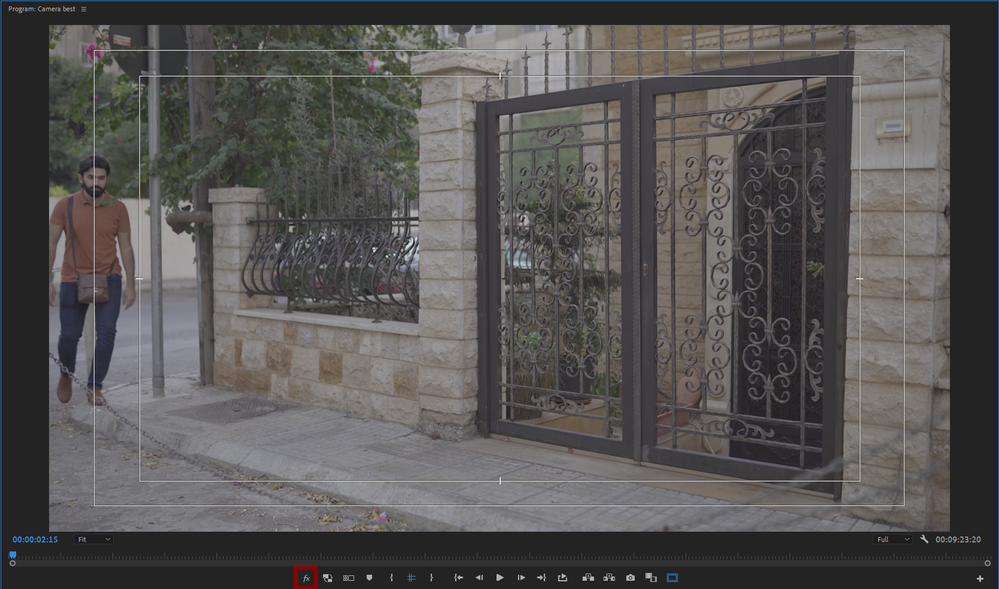Image resolution: width=999 pixels, height=589 pixels.
Task: Toggle Global FX Mute button
Action: pyautogui.click(x=306, y=578)
